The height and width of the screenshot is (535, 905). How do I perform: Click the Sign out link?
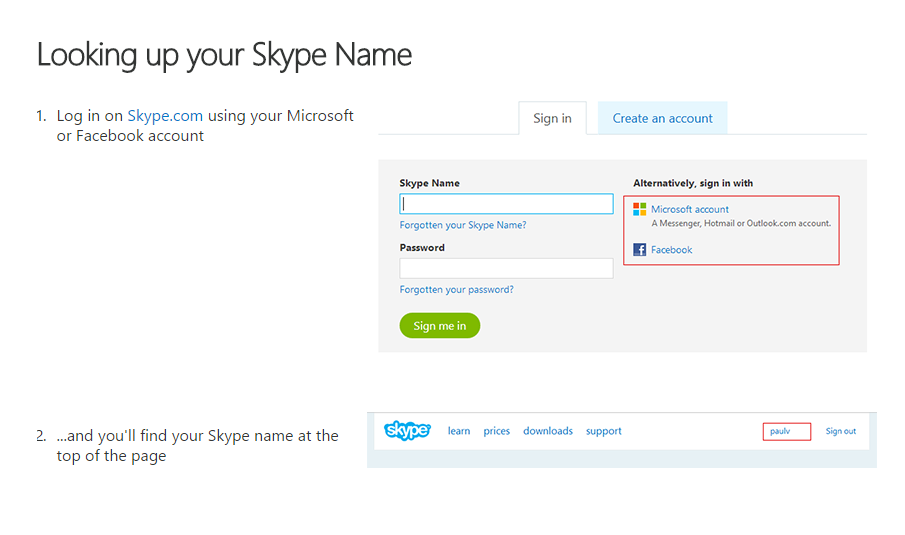pyautogui.click(x=841, y=431)
